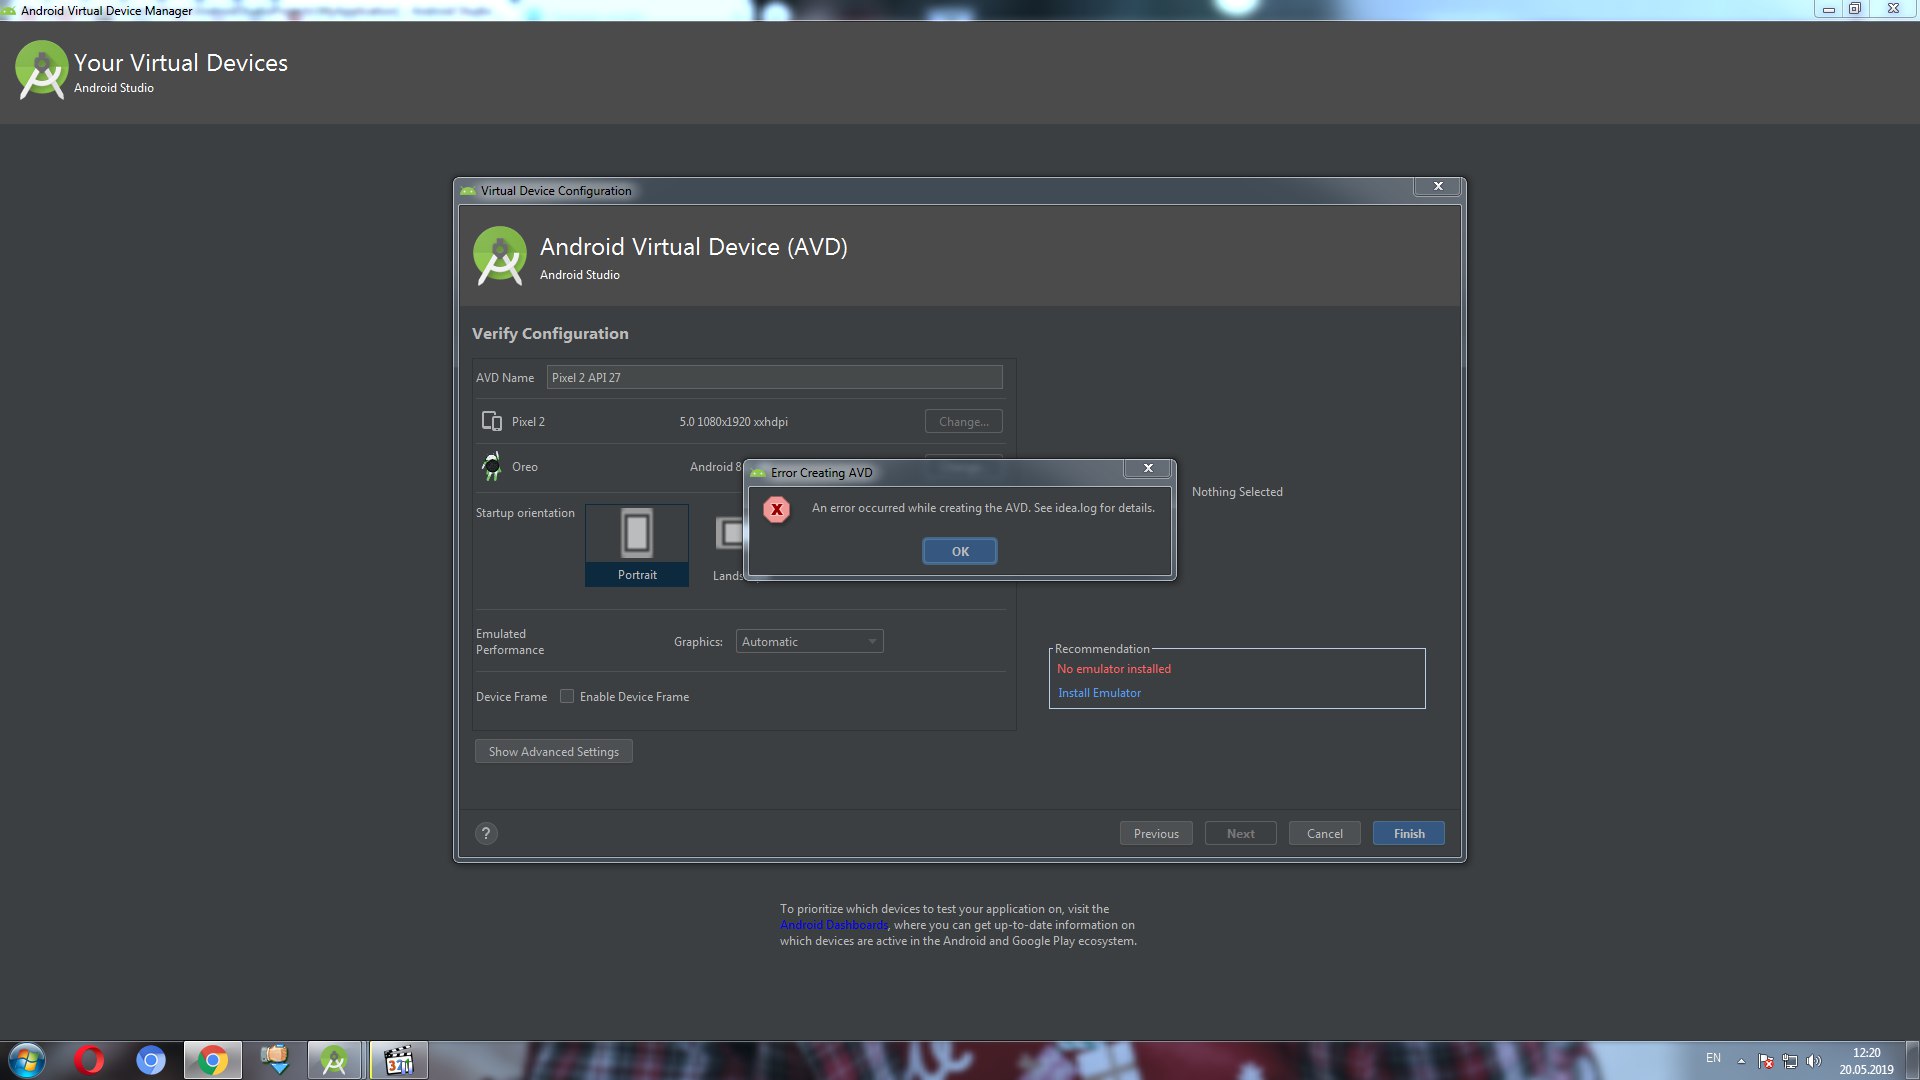Click the Action Center flag tray icon
This screenshot has height=1080, width=1920.
click(x=1766, y=1061)
